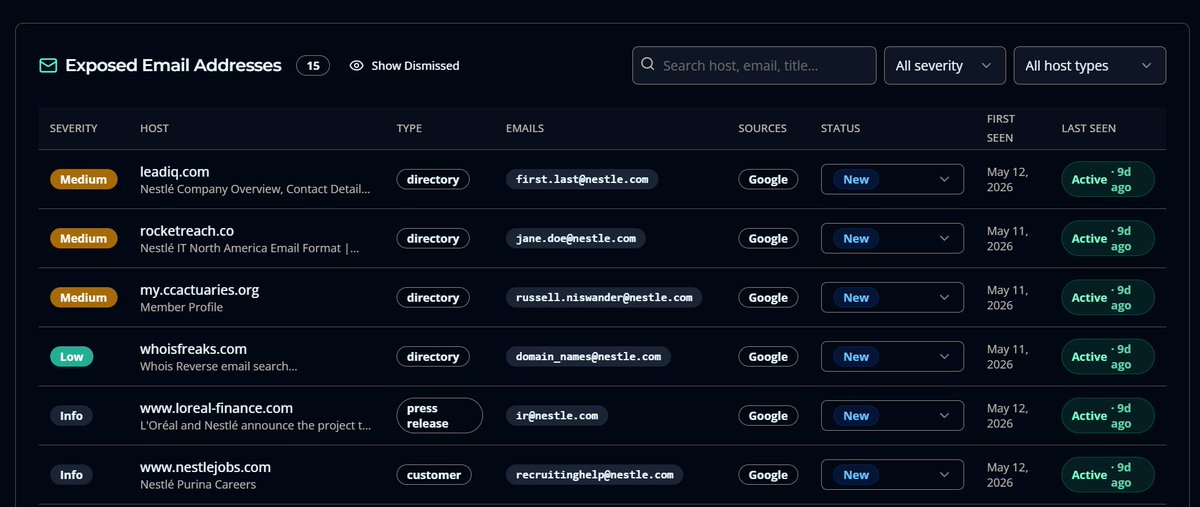
Task: Click the Member Profile subtitle text
Action: point(181,308)
